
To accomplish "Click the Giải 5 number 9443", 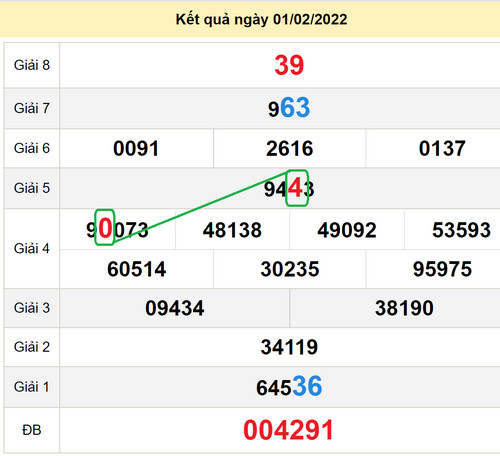I will pos(289,189).
